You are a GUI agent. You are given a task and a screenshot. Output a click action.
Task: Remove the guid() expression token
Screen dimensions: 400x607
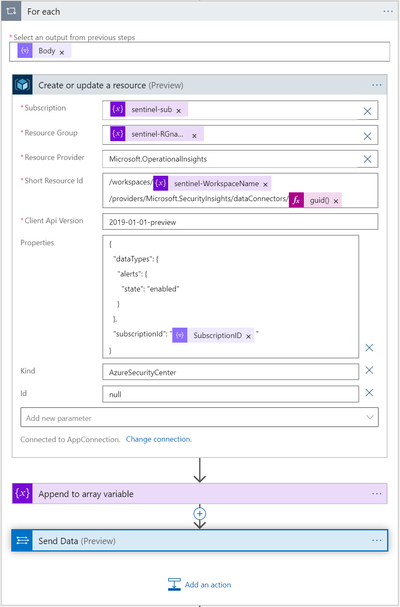(x=336, y=201)
